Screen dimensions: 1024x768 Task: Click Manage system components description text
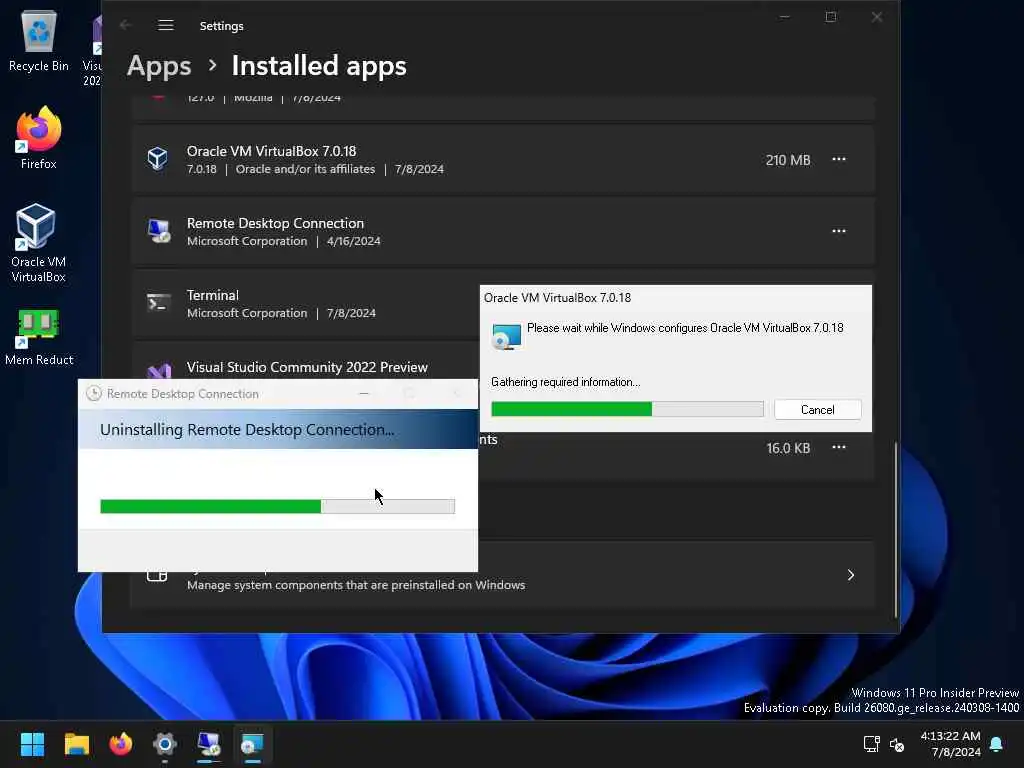click(356, 584)
